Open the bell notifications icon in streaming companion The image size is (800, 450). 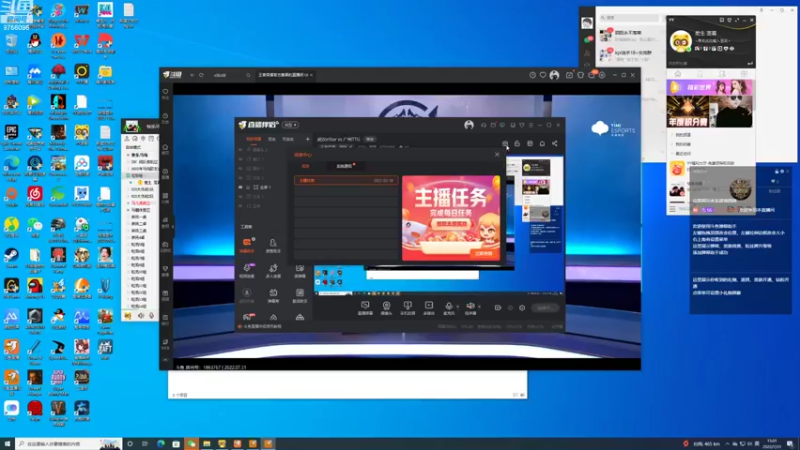click(x=542, y=144)
